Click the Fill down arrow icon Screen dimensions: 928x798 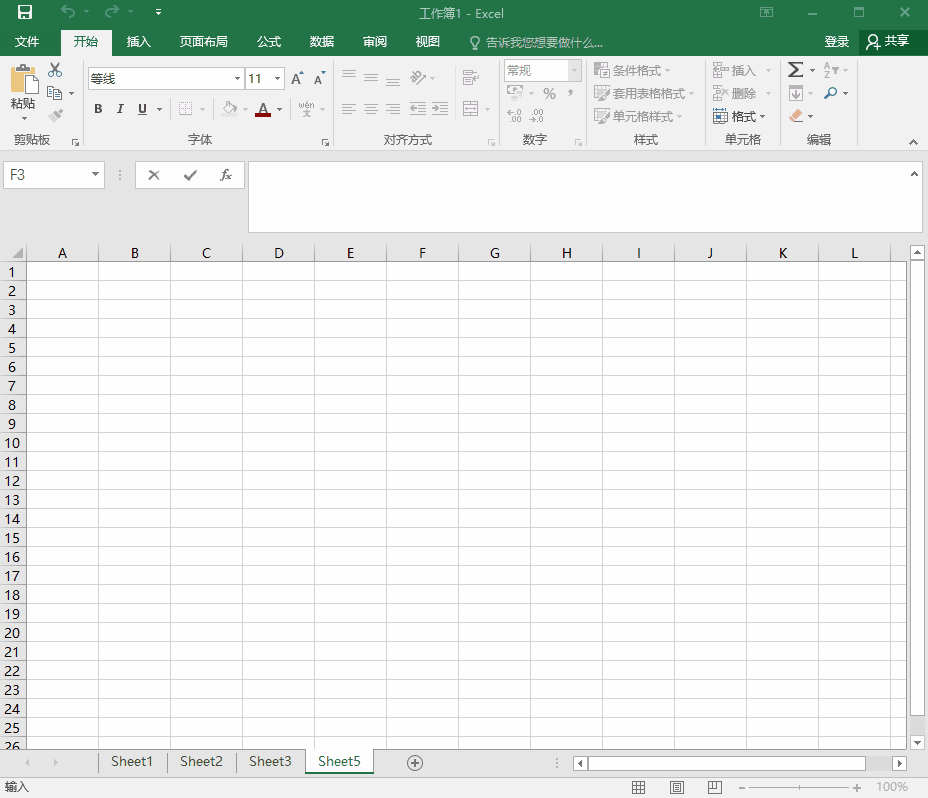(x=796, y=93)
